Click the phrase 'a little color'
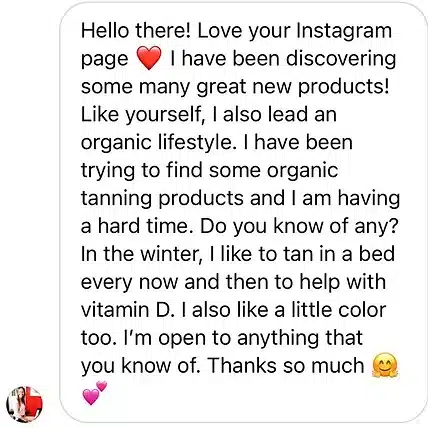 pyautogui.click(x=330, y=310)
